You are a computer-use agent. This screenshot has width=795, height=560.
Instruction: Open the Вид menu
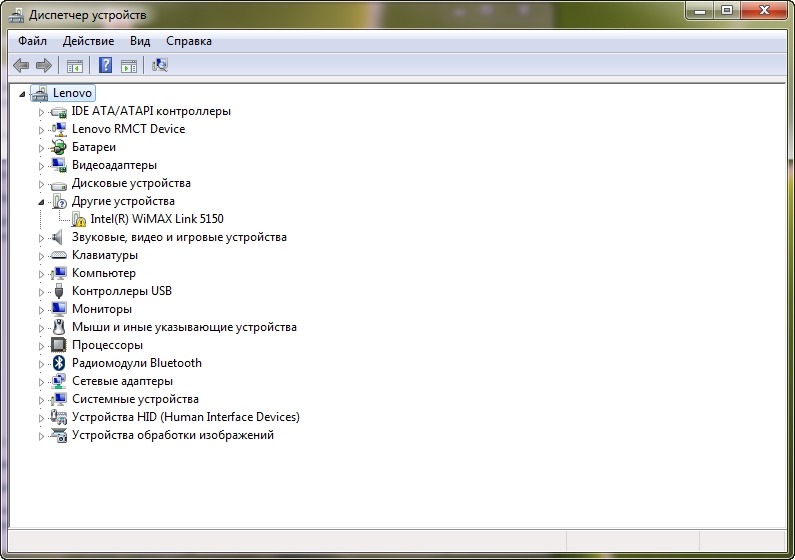[x=140, y=41]
